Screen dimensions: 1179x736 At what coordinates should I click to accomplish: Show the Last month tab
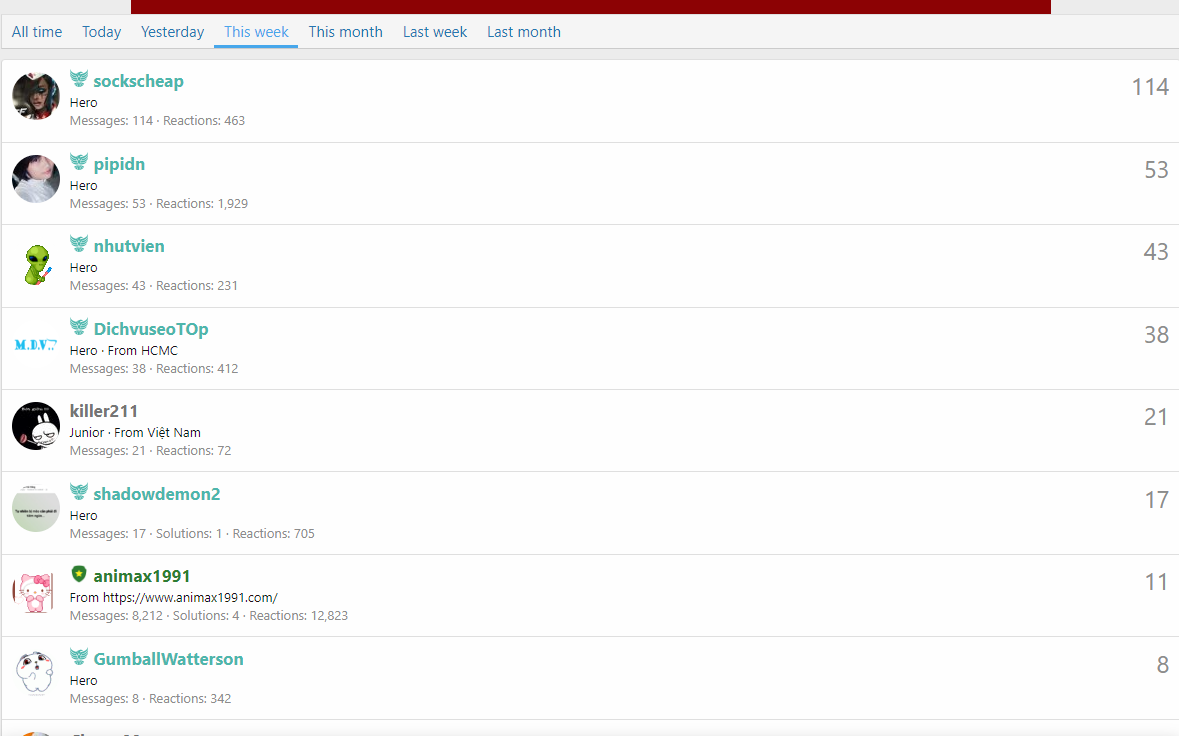pos(523,32)
